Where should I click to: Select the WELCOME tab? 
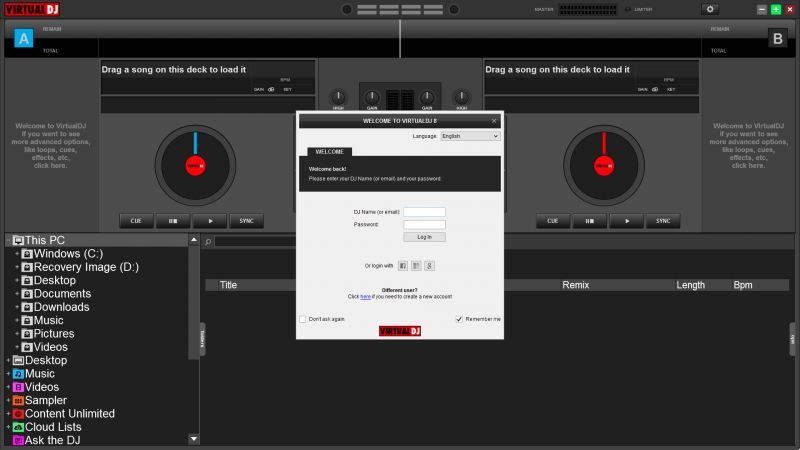[330, 152]
